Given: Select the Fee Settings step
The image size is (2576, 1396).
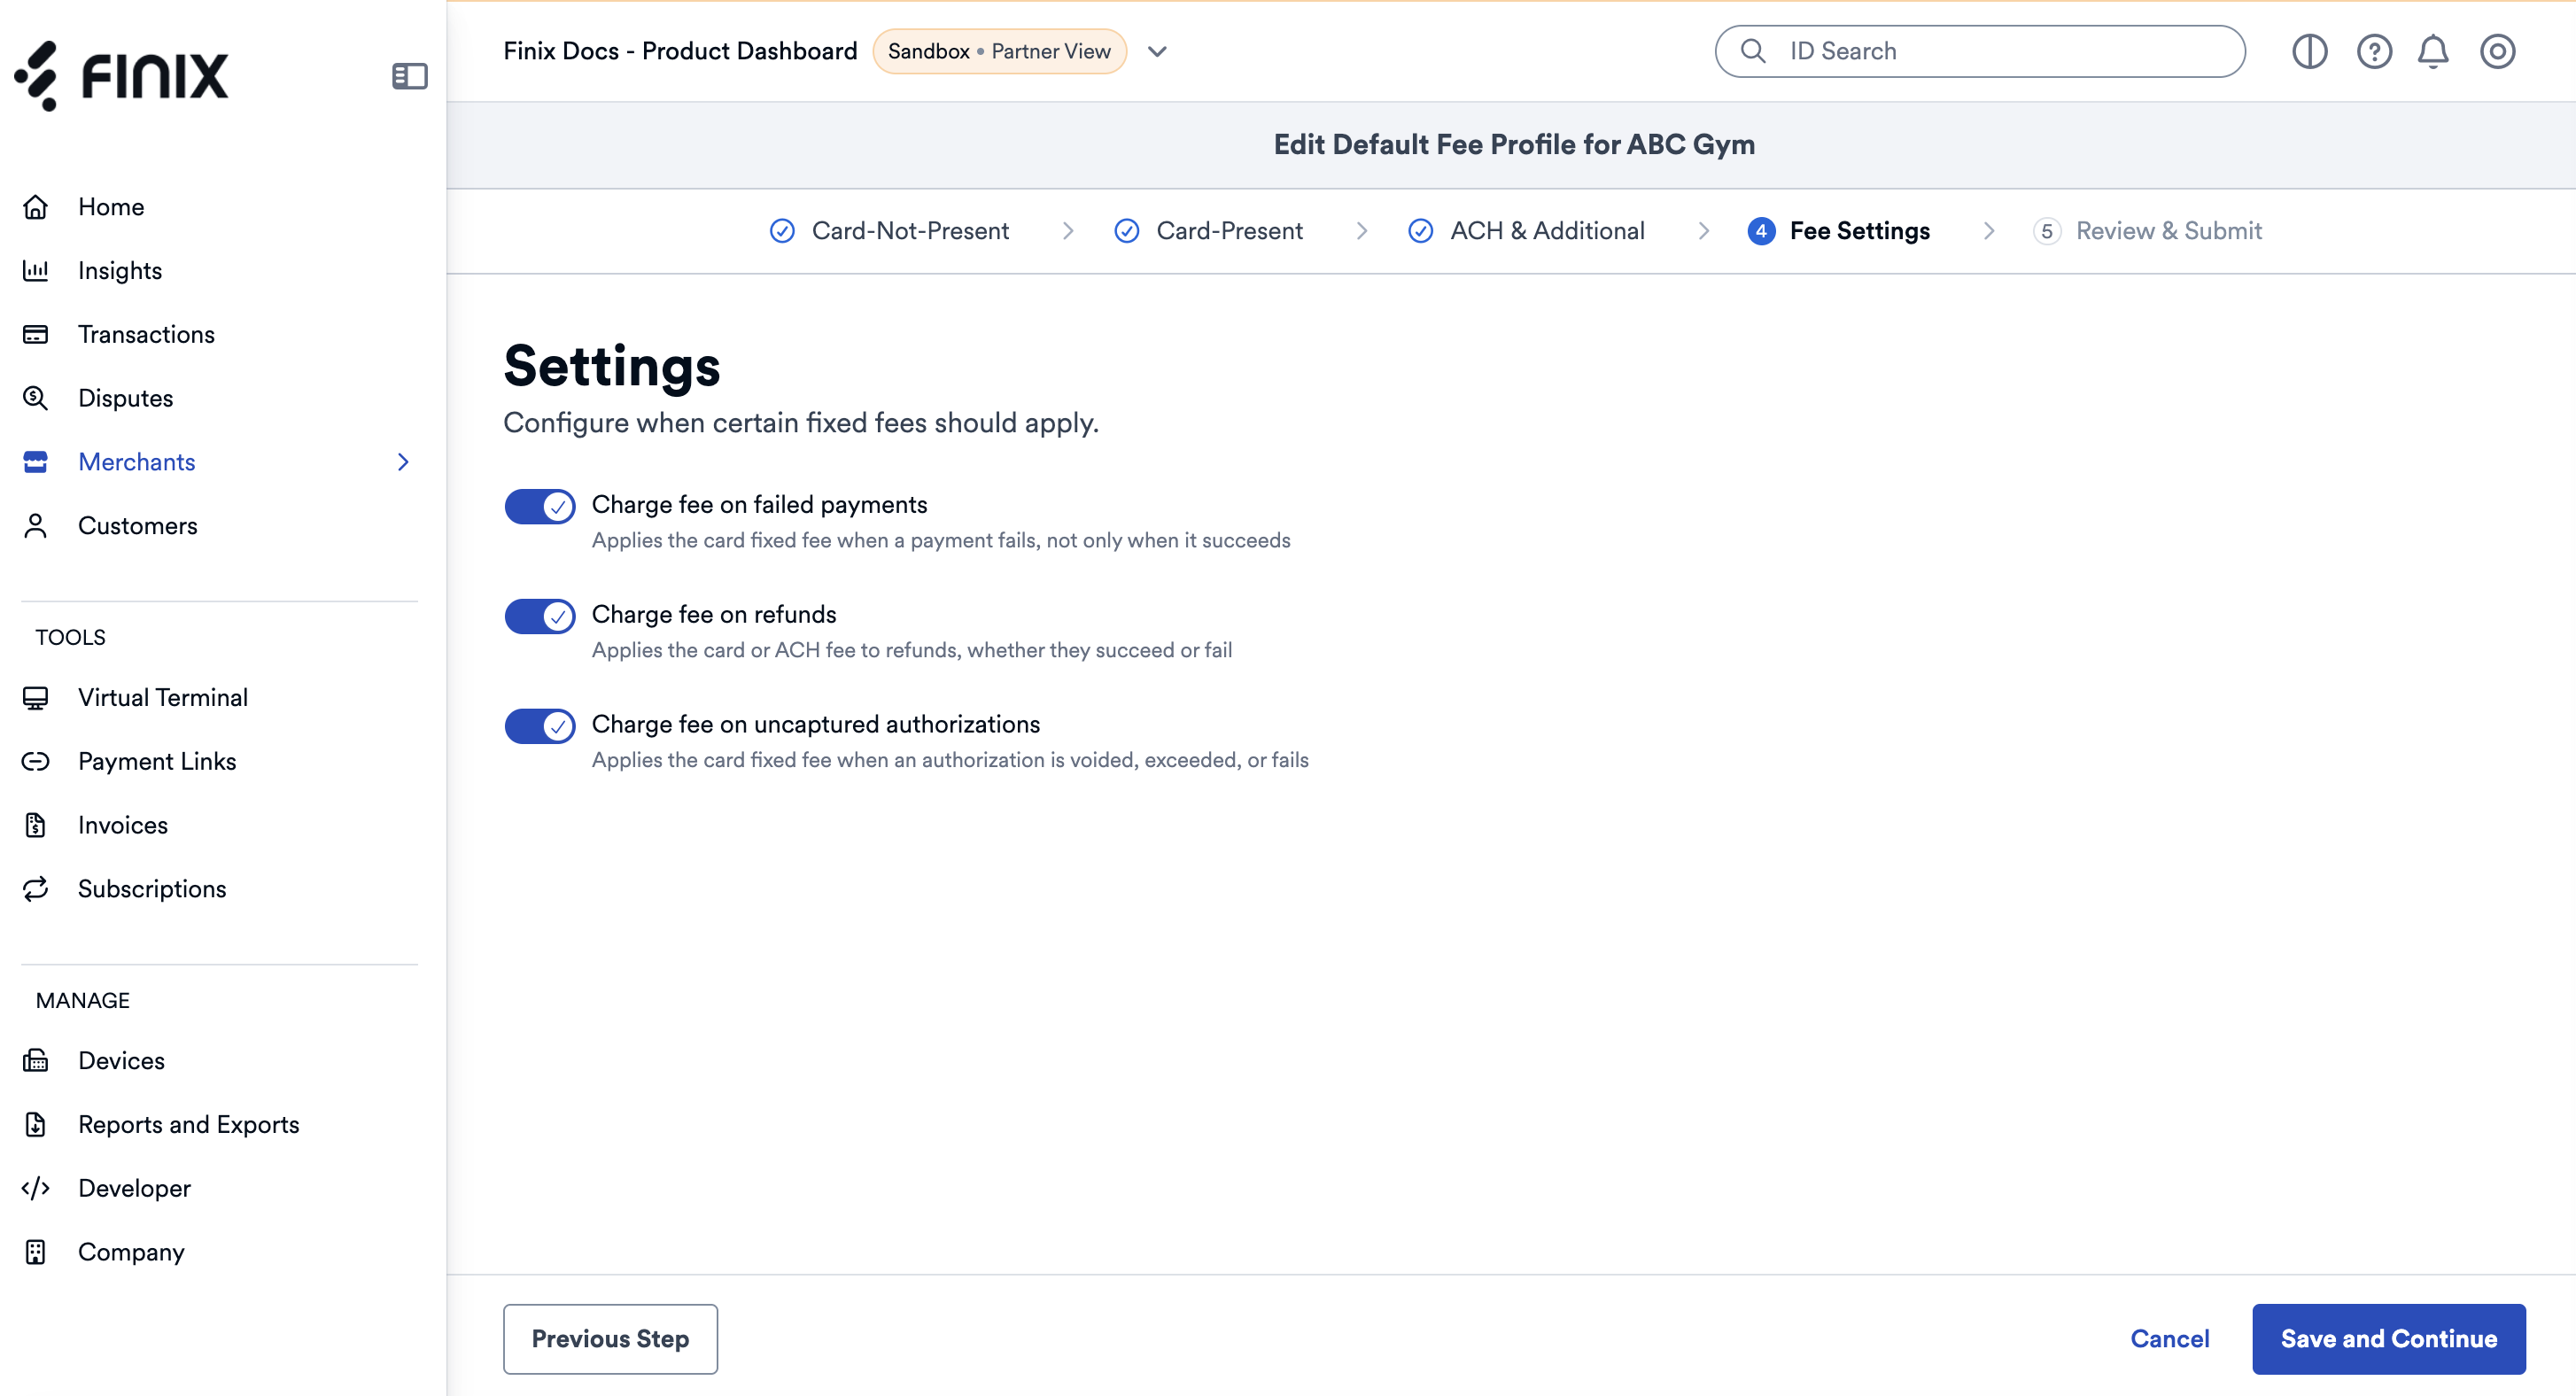Looking at the screenshot, I should point(1839,231).
